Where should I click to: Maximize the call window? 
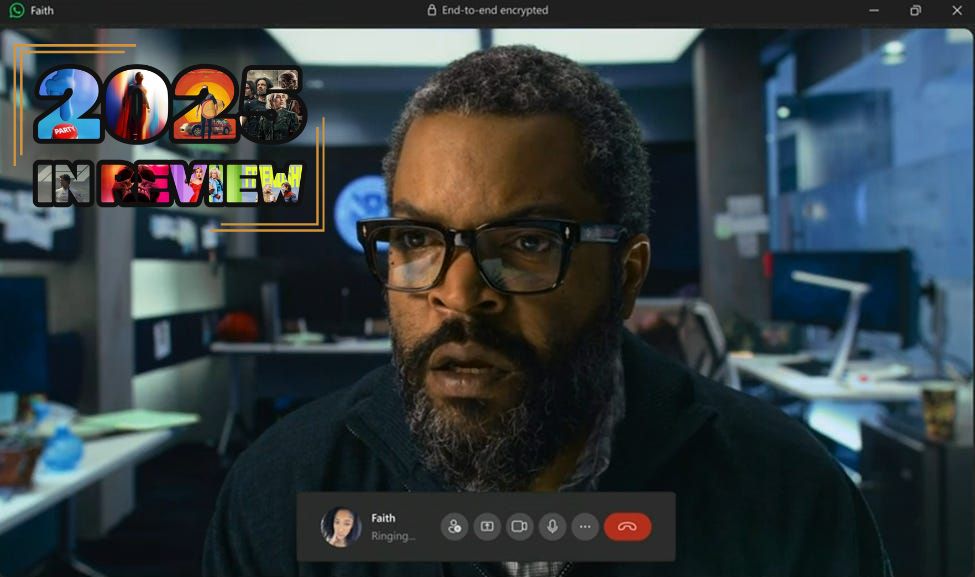tap(915, 10)
